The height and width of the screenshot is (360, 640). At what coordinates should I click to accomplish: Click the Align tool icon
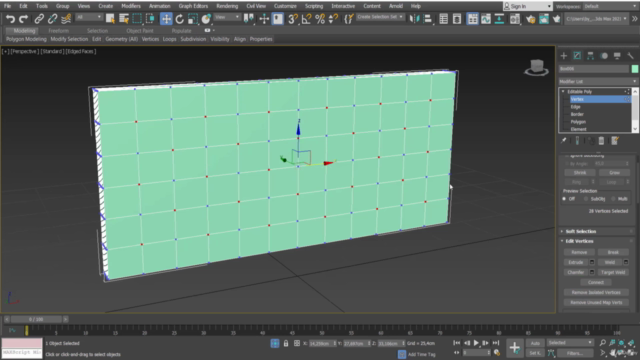click(x=427, y=19)
